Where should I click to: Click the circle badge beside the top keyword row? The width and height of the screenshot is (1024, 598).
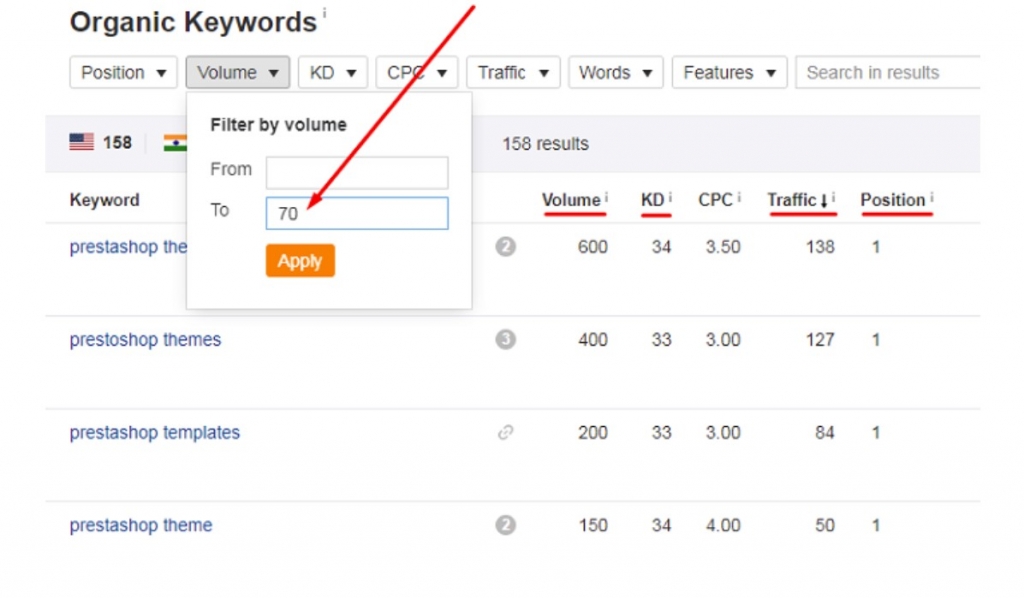click(505, 246)
